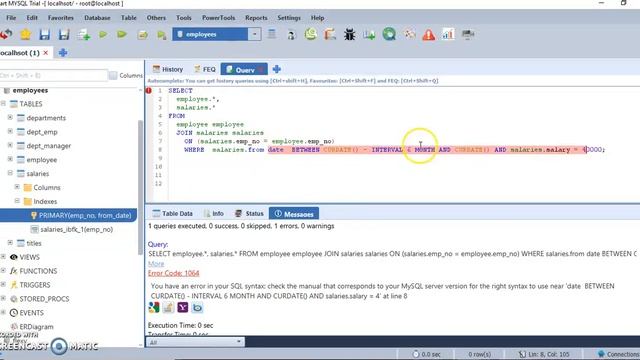Collapse the salaries table node

point(10,173)
